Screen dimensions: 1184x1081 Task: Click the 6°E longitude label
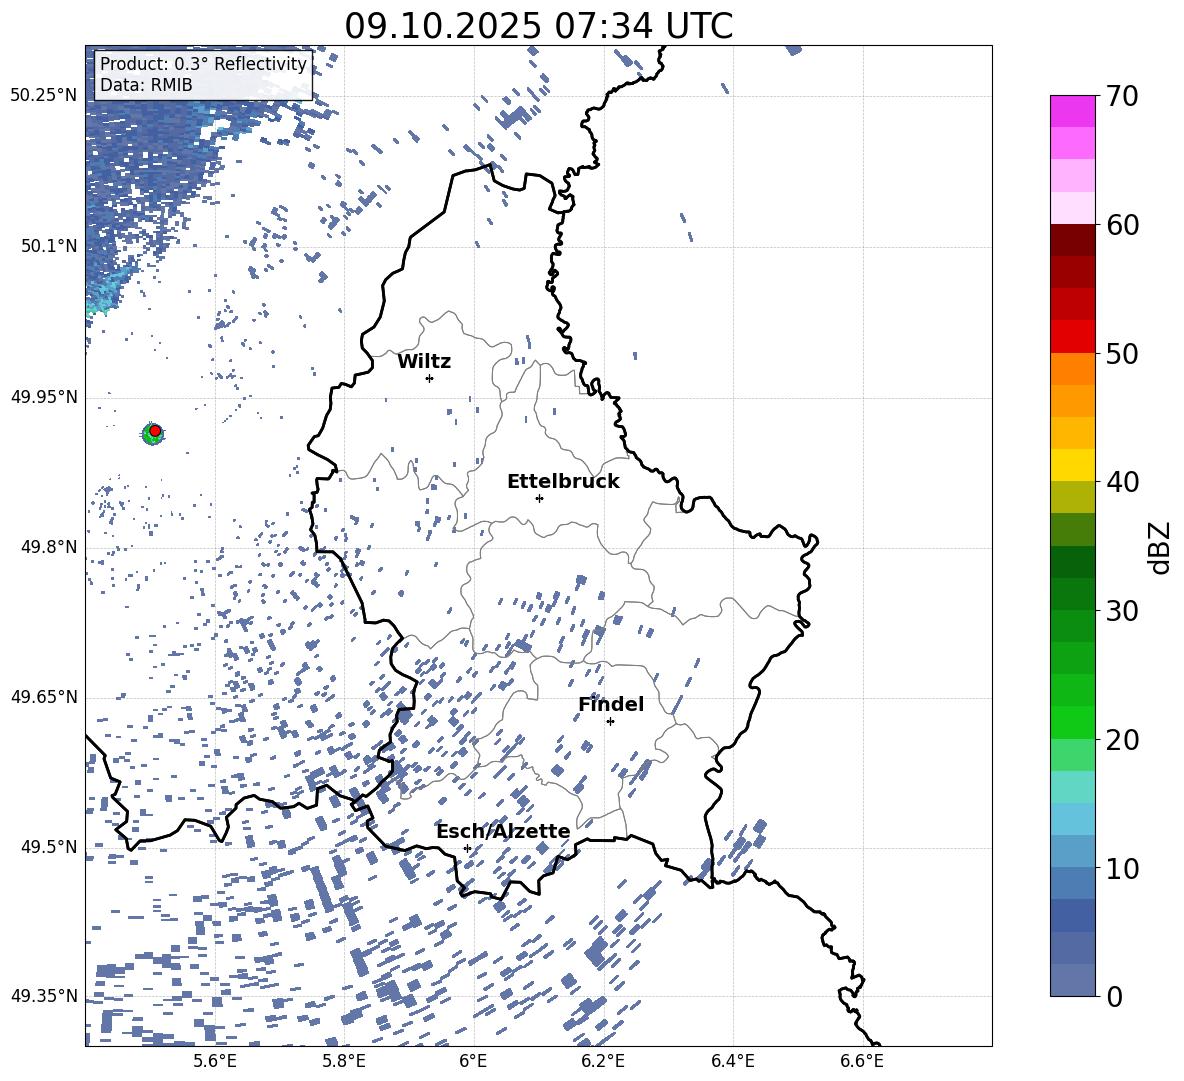(473, 1061)
